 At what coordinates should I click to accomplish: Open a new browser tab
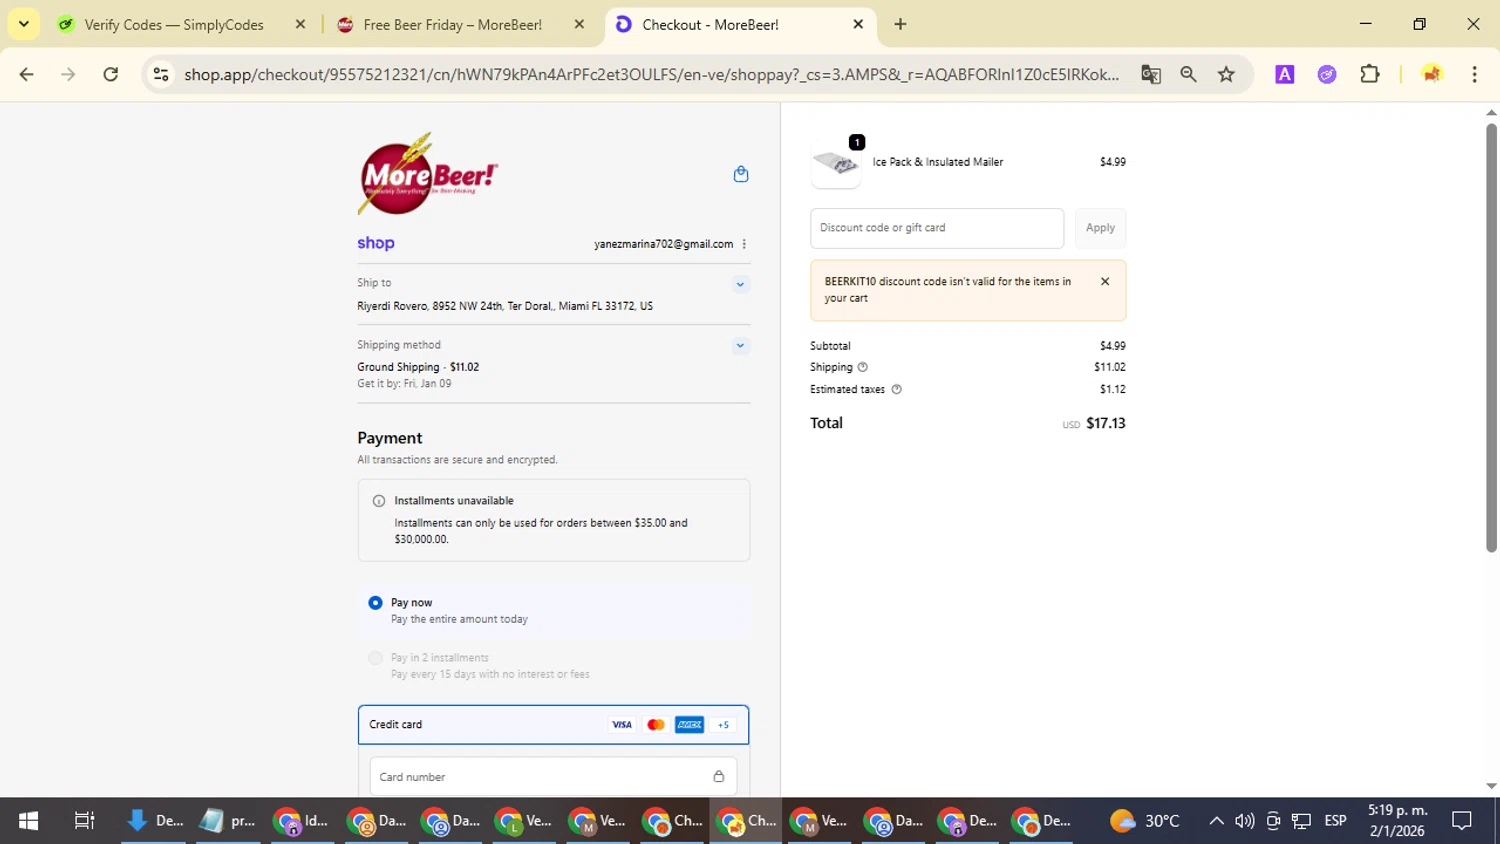900,24
